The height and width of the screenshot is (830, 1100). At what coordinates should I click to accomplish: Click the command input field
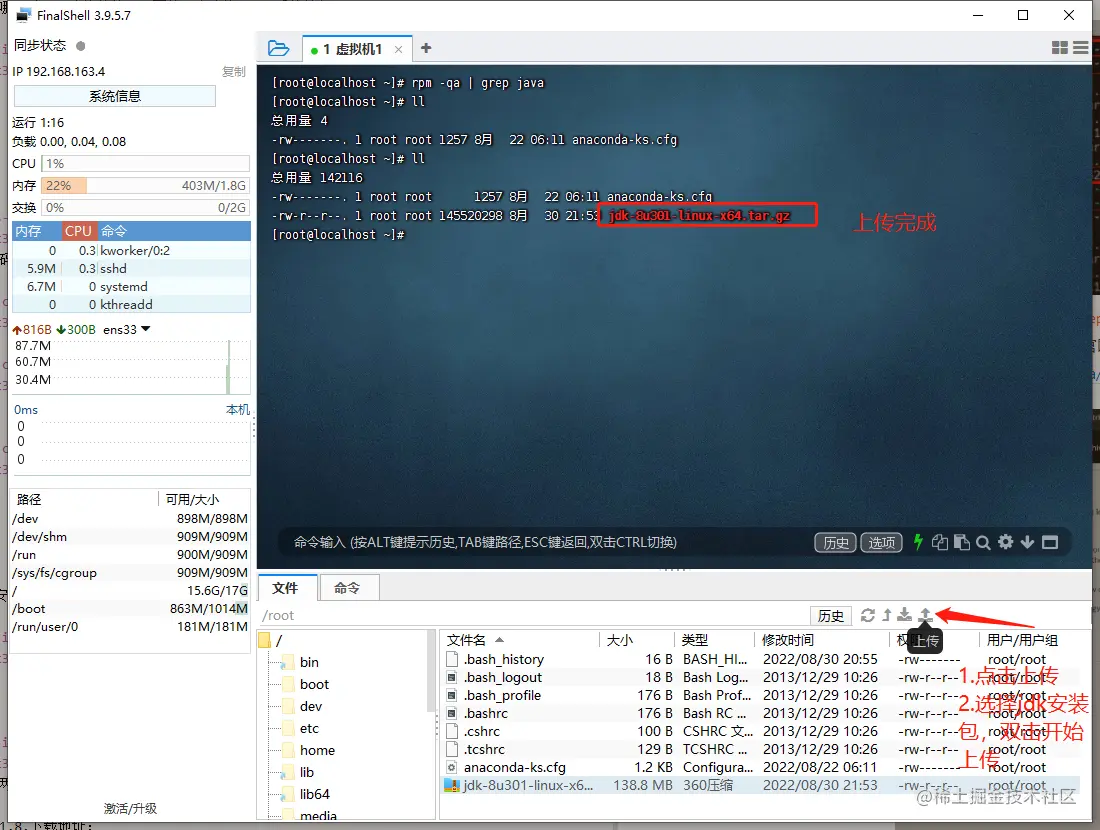(547, 542)
